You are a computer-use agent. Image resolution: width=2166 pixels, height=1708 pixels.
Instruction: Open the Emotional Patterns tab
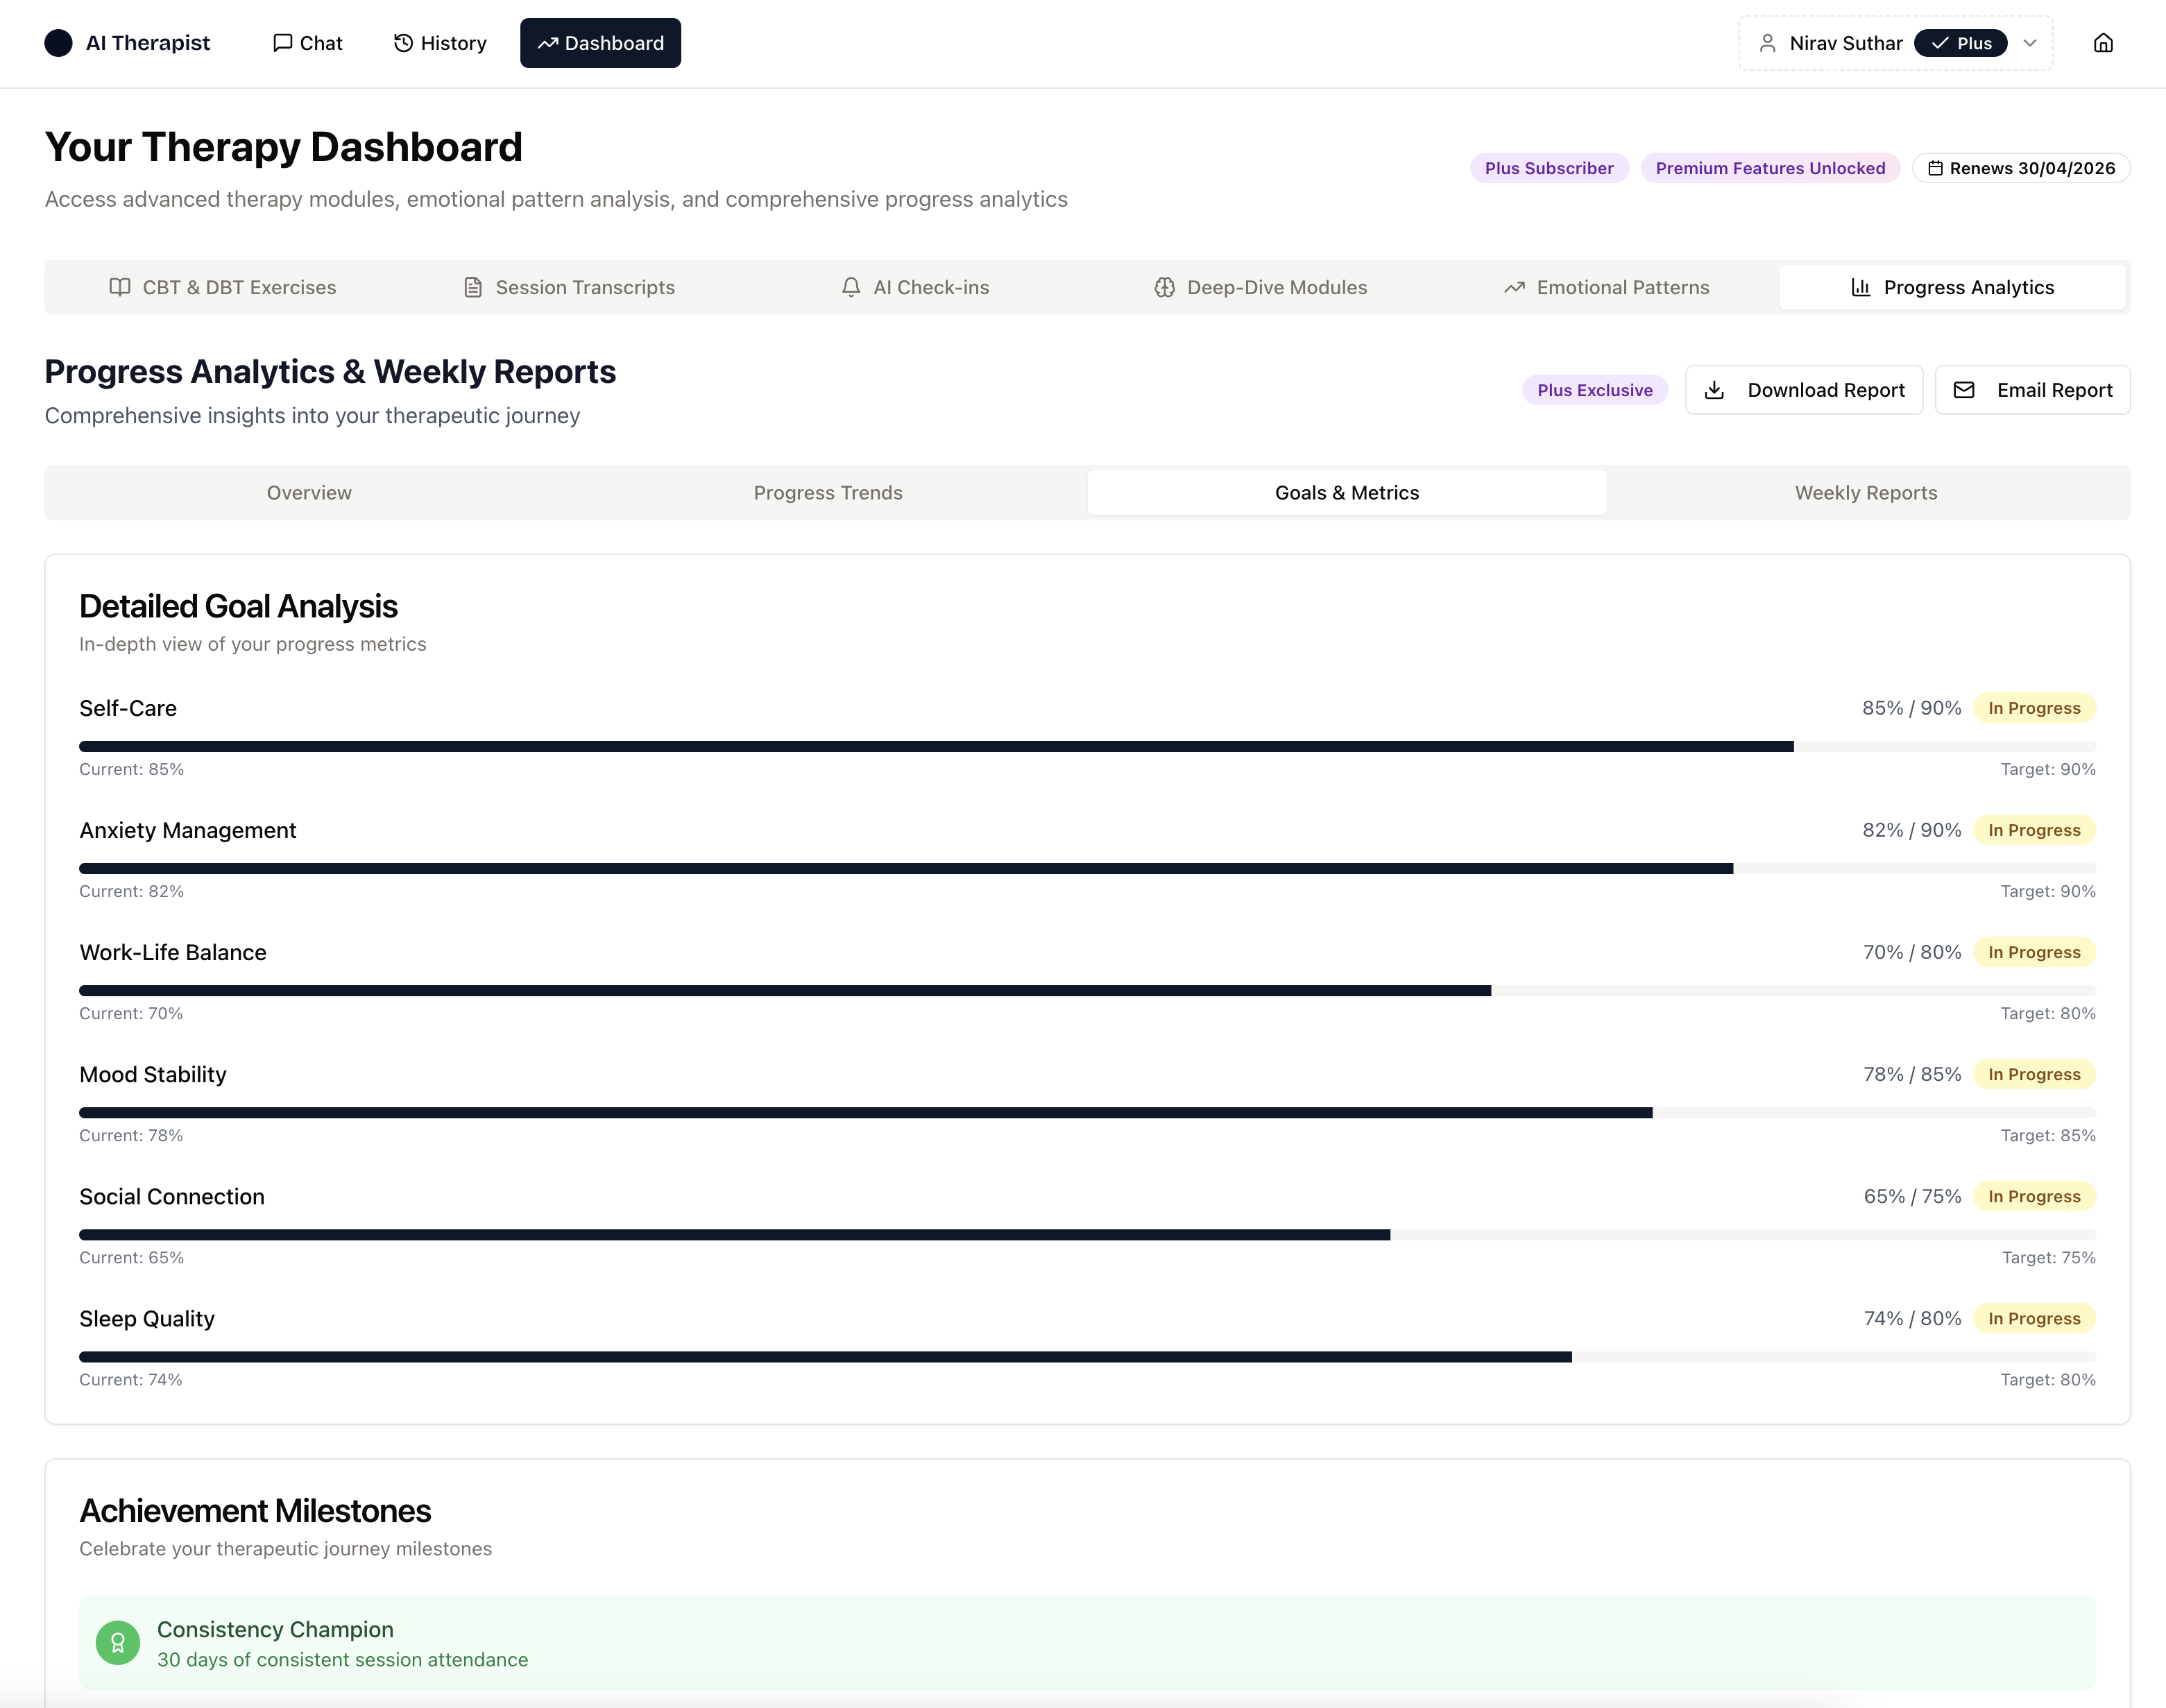[1606, 287]
